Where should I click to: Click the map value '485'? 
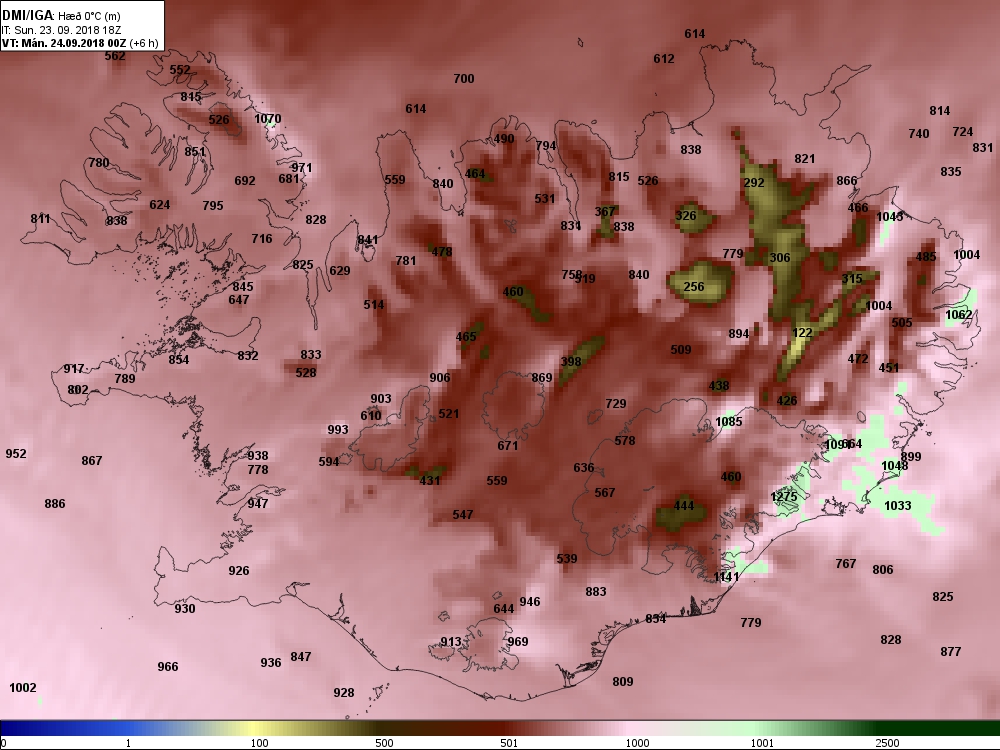coord(926,257)
